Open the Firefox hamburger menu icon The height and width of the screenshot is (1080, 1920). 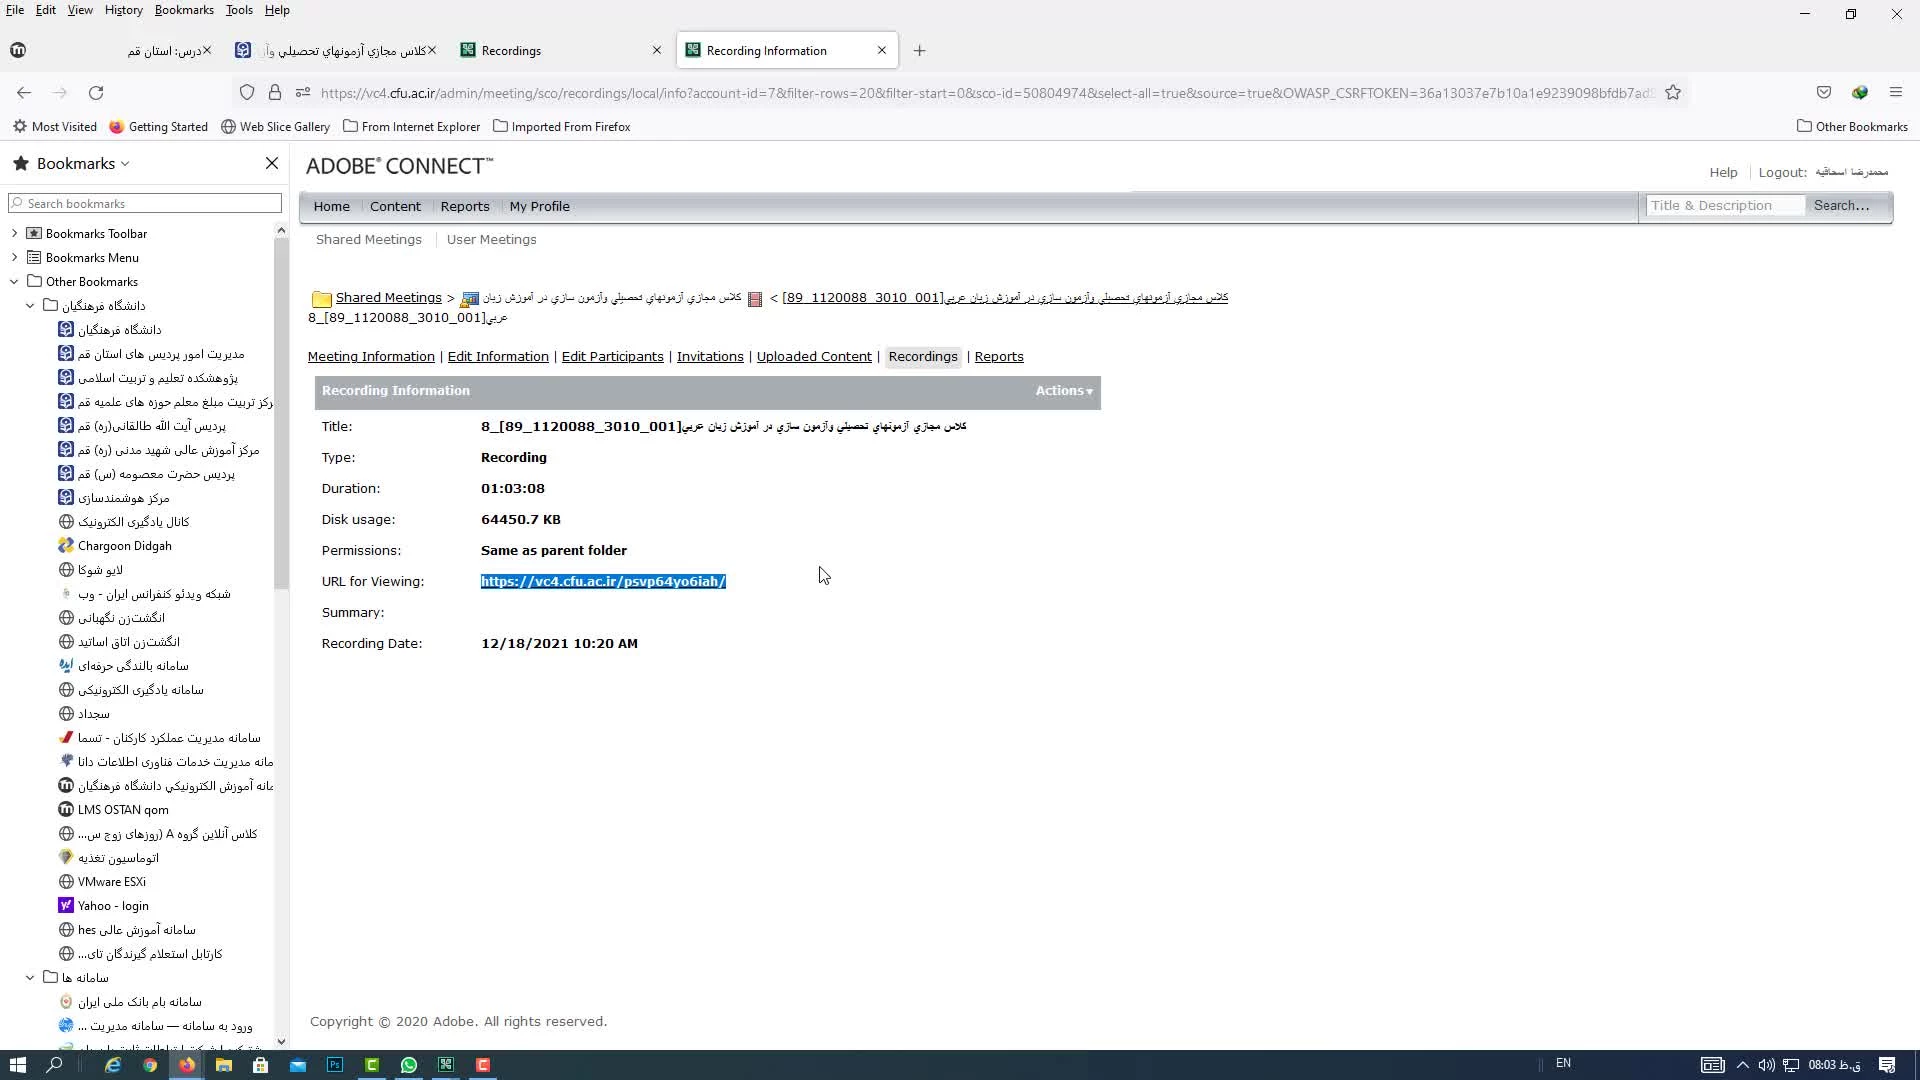[x=1895, y=93]
